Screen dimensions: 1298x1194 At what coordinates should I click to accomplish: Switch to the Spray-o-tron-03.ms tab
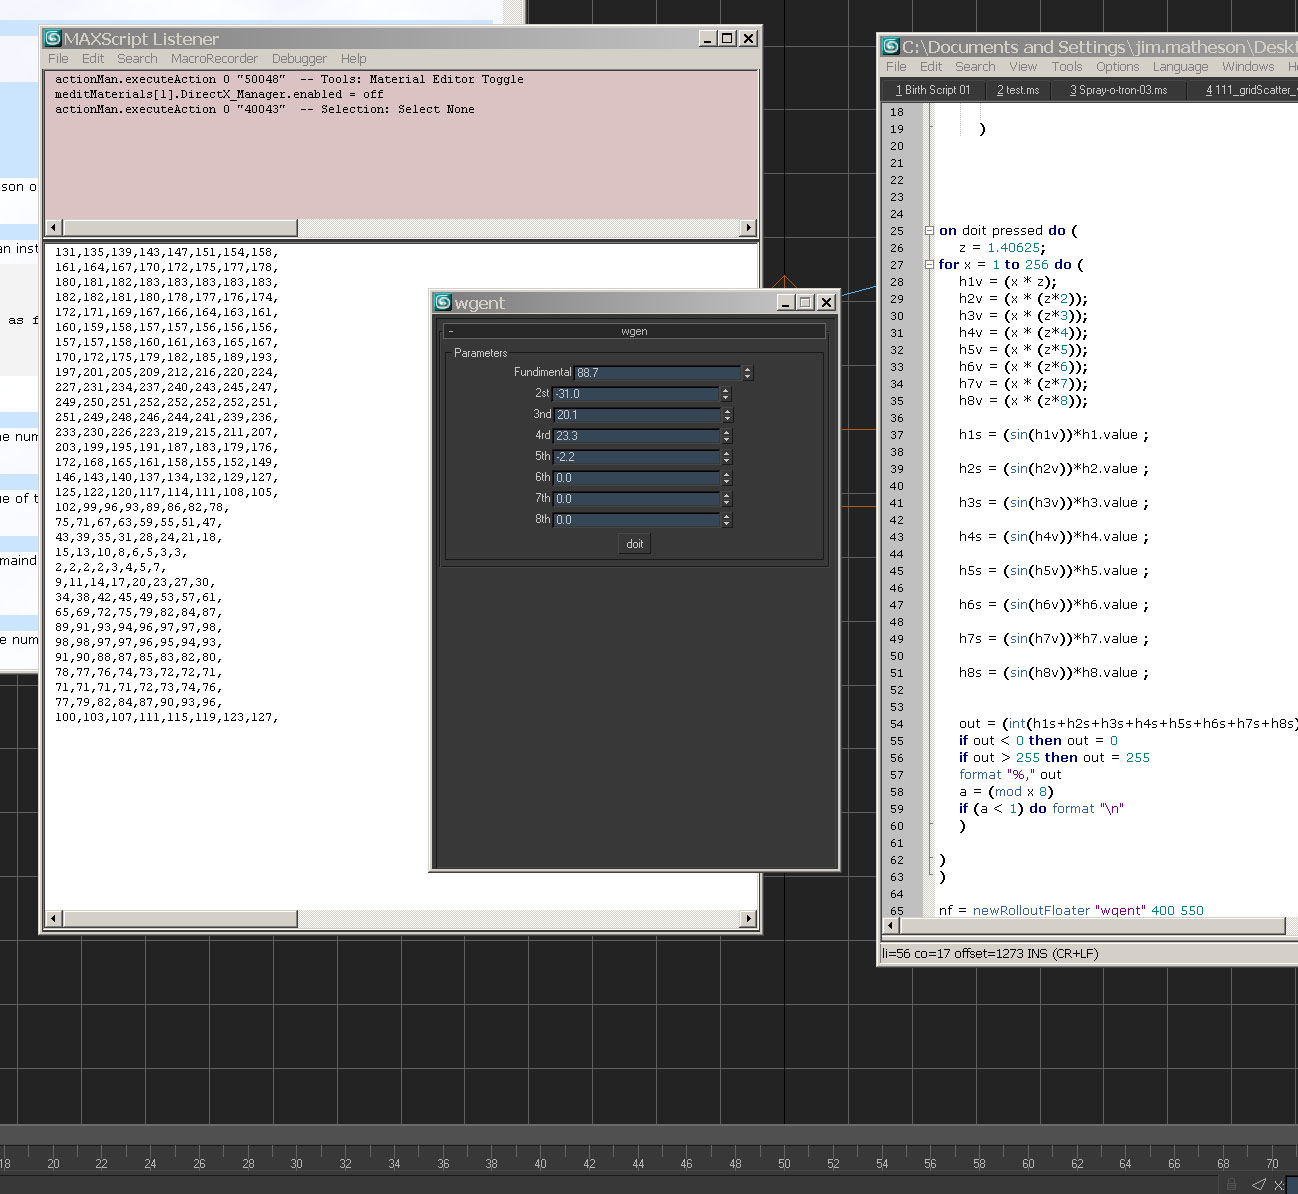[1118, 90]
